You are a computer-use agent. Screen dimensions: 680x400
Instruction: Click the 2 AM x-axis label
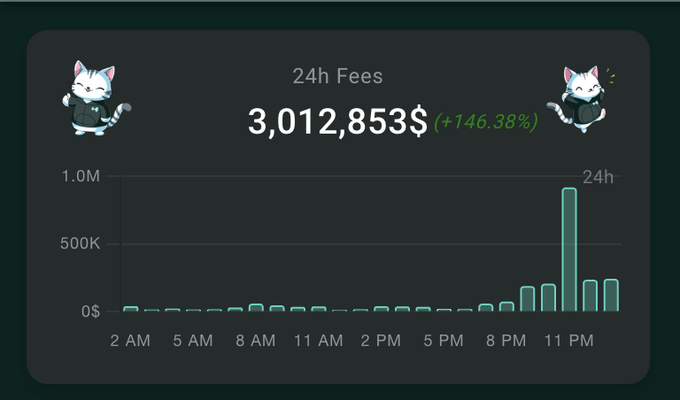pyautogui.click(x=130, y=341)
